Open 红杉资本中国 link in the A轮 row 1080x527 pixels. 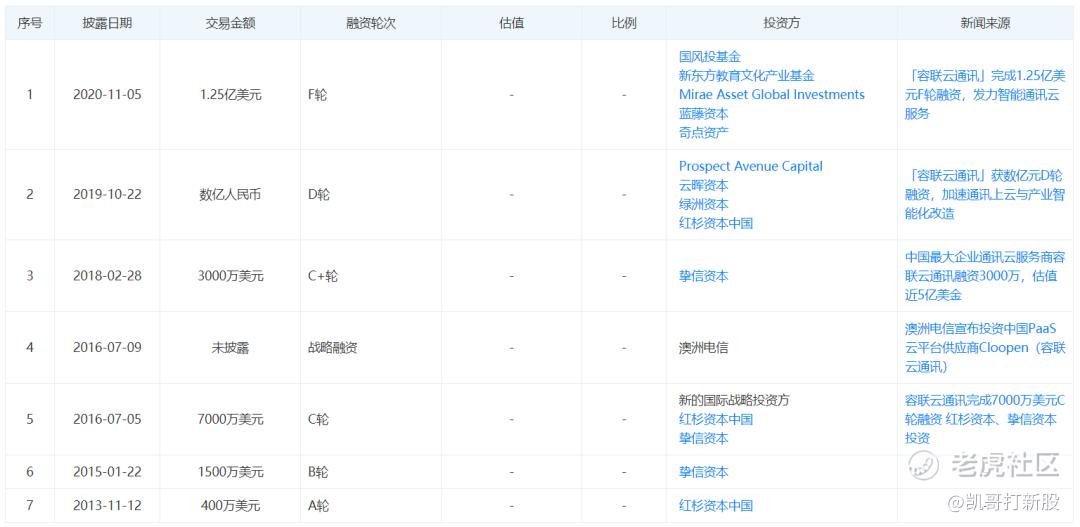pyautogui.click(x=716, y=506)
